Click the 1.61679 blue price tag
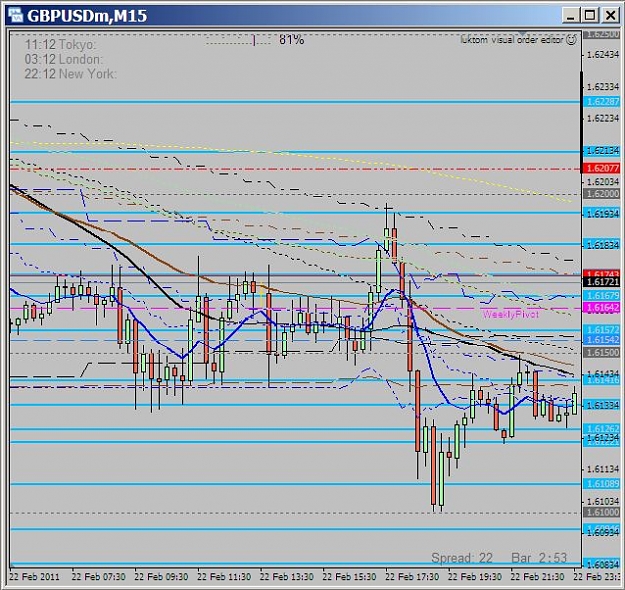Screen dimensions: 625x590 point(602,295)
